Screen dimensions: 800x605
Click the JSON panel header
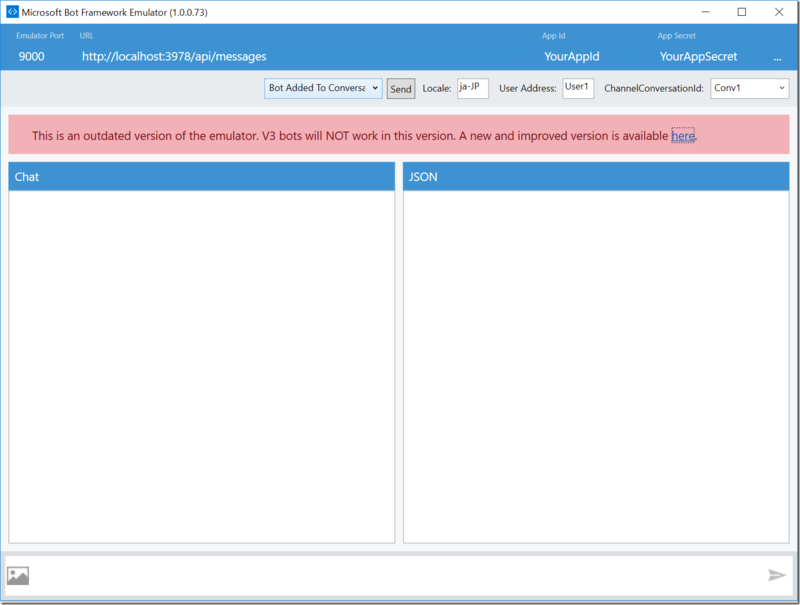(x=596, y=177)
